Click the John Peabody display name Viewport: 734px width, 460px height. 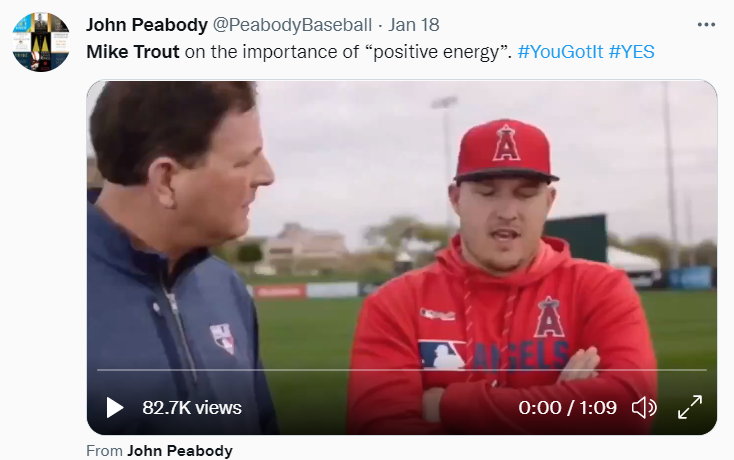point(147,25)
